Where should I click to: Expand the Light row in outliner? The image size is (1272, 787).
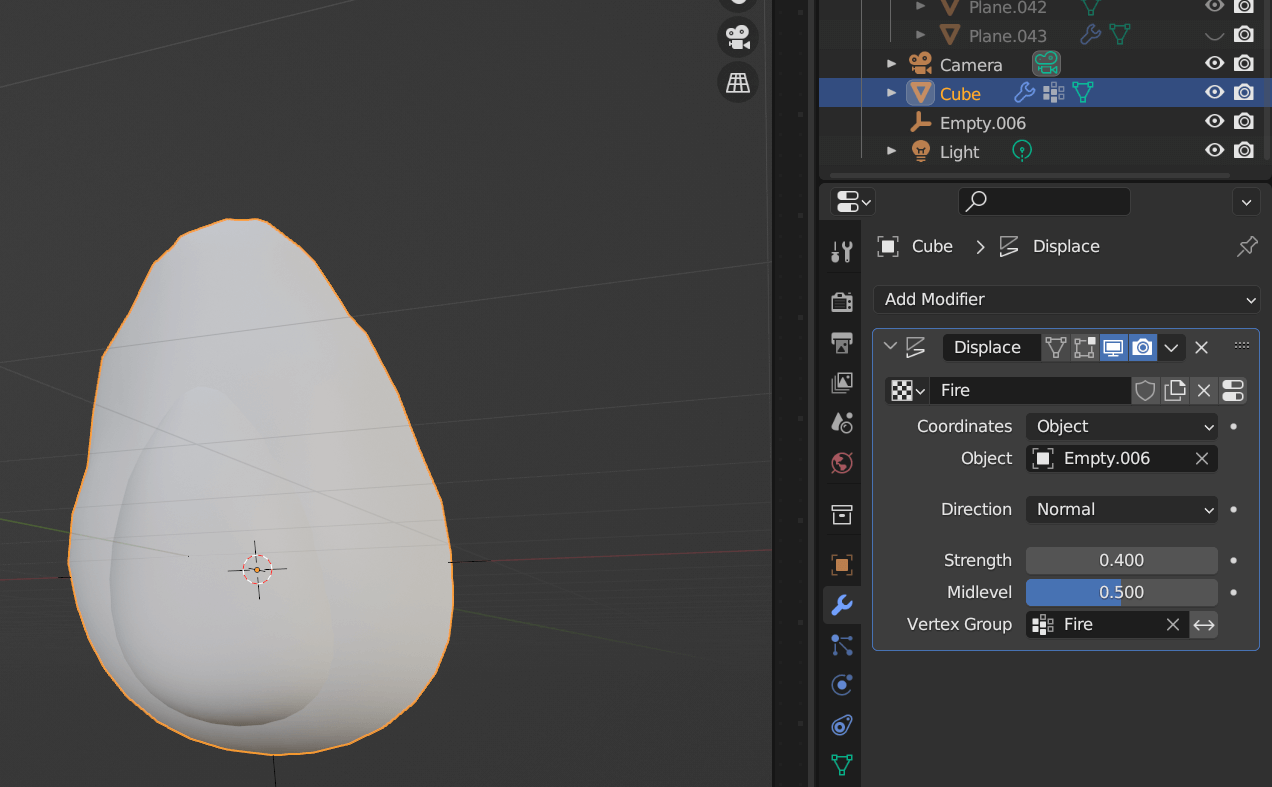coord(892,151)
